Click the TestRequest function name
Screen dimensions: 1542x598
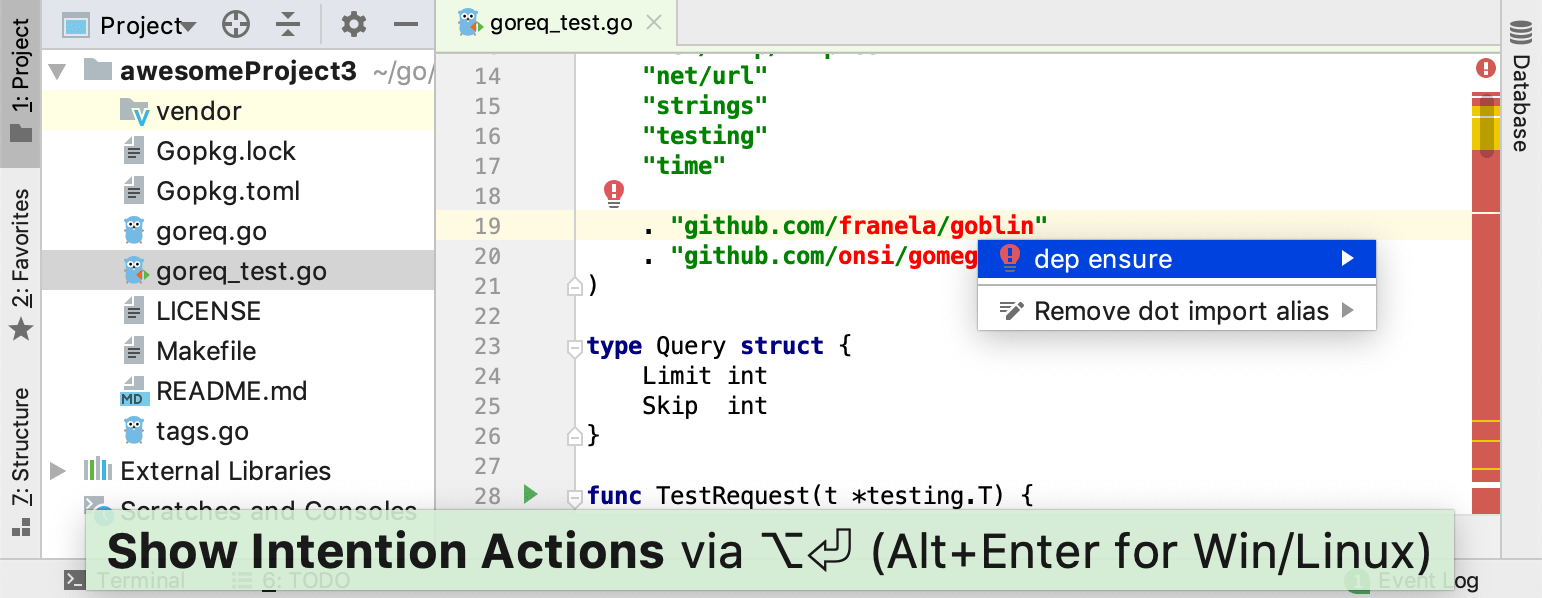coord(732,496)
